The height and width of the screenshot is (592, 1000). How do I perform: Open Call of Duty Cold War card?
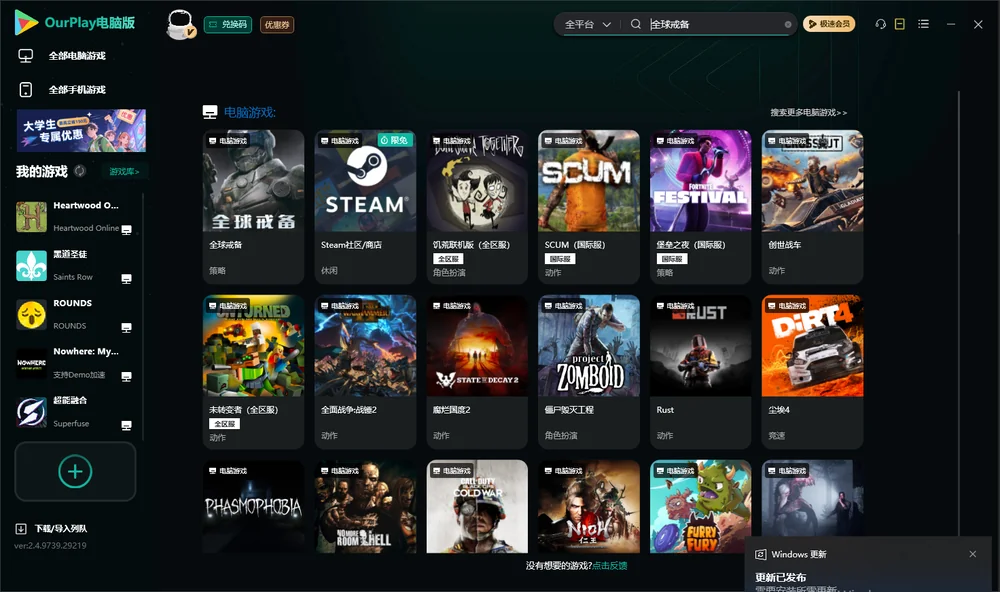[477, 507]
